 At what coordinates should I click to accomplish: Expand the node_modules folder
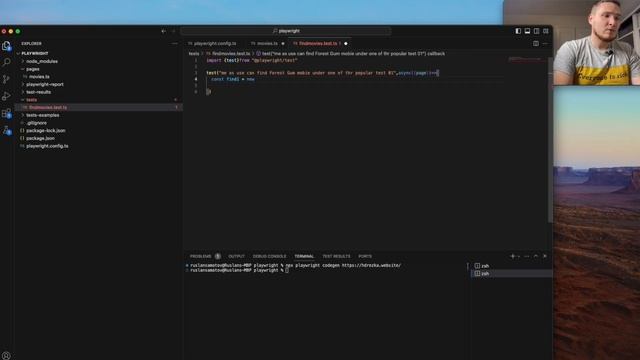pyautogui.click(x=42, y=61)
